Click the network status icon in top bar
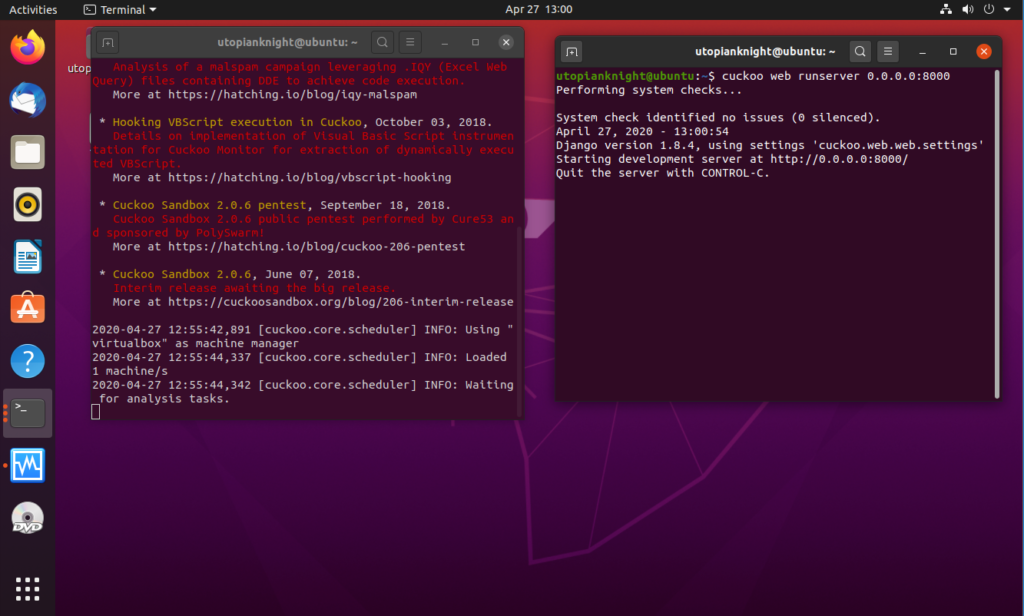The width and height of the screenshot is (1024, 616). click(x=946, y=9)
